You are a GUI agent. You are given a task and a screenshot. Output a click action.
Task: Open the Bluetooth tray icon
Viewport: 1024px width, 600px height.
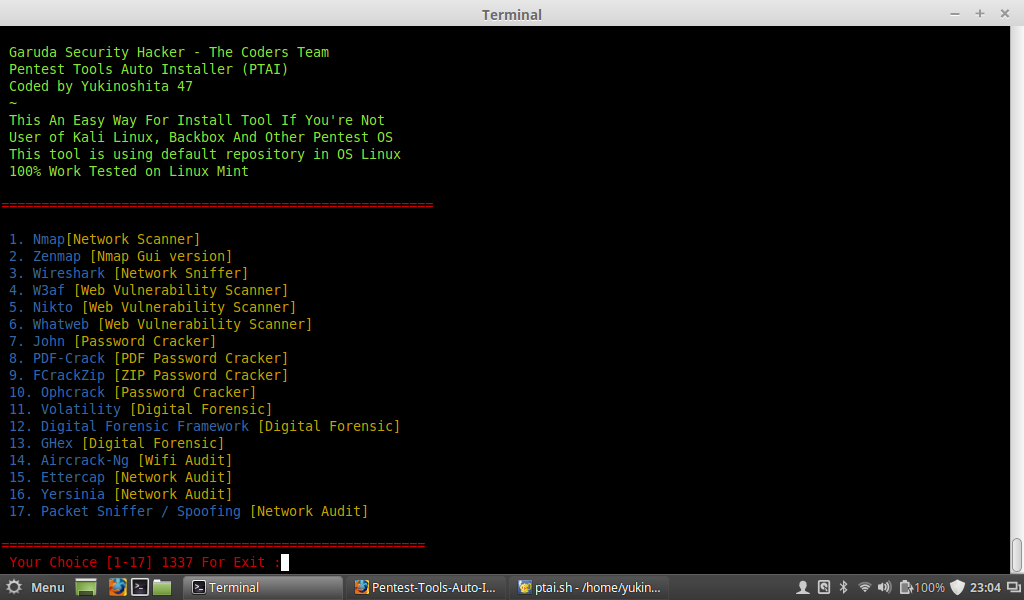click(x=844, y=588)
